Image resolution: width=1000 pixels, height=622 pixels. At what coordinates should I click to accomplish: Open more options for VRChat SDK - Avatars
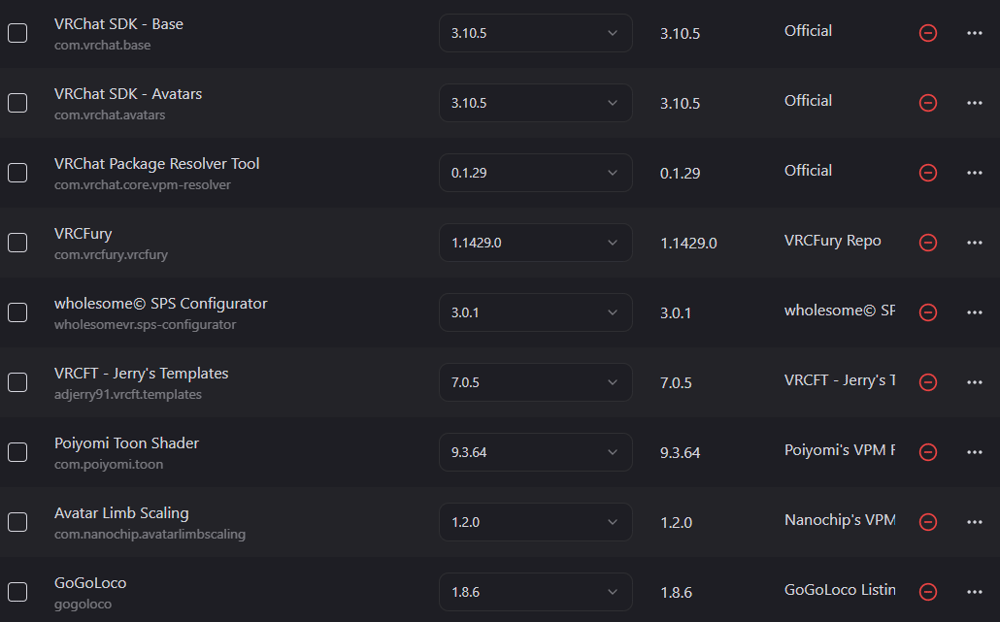(974, 103)
